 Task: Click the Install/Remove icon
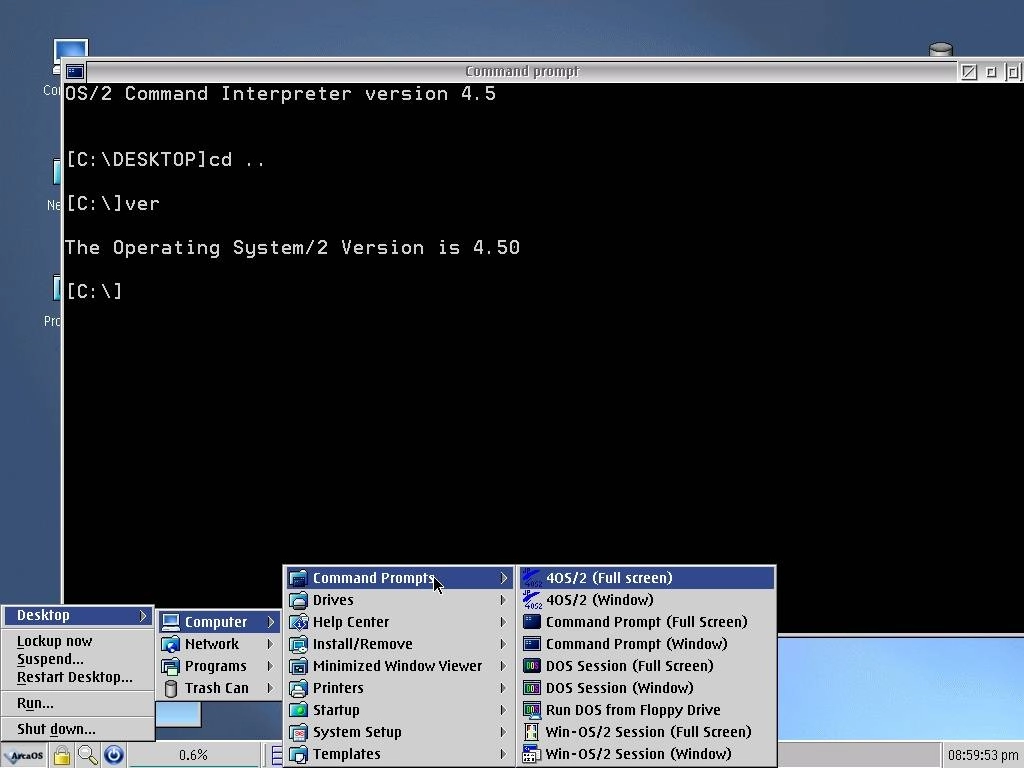(298, 645)
